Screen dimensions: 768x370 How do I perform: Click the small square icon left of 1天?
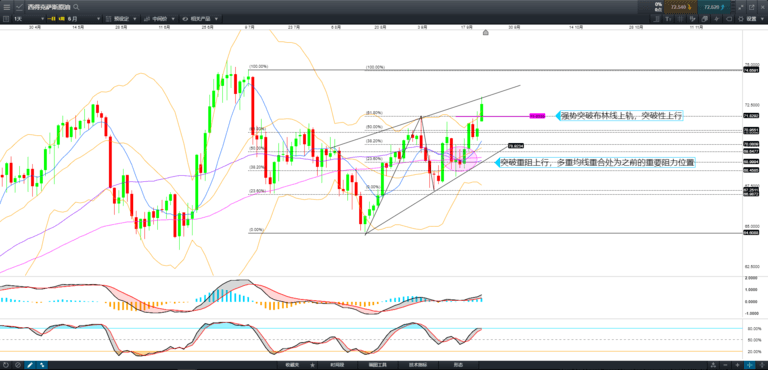pyautogui.click(x=6, y=19)
